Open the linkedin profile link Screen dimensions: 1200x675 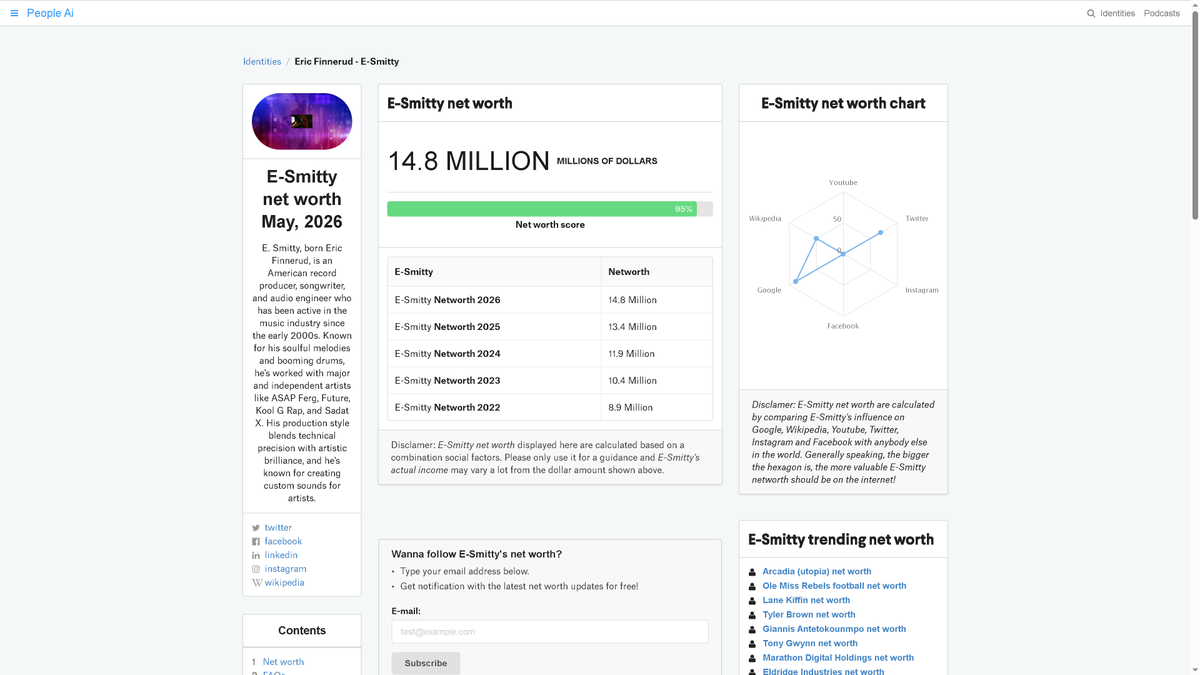(x=281, y=555)
